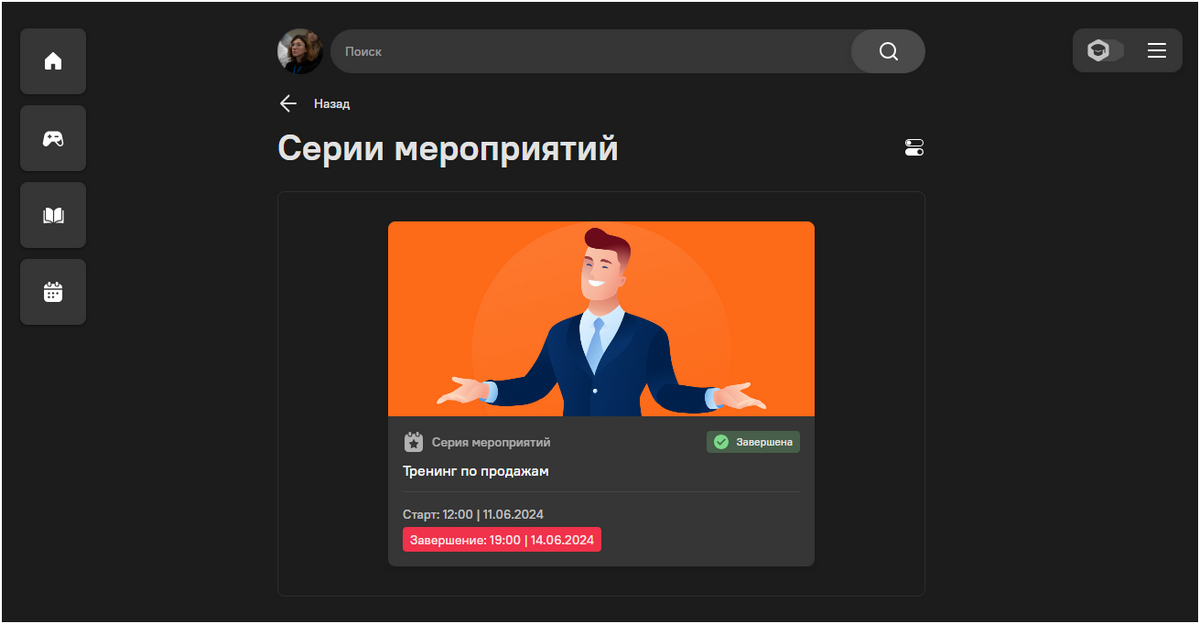
Task: Select the Серии мероприятий page heading
Action: 447,148
